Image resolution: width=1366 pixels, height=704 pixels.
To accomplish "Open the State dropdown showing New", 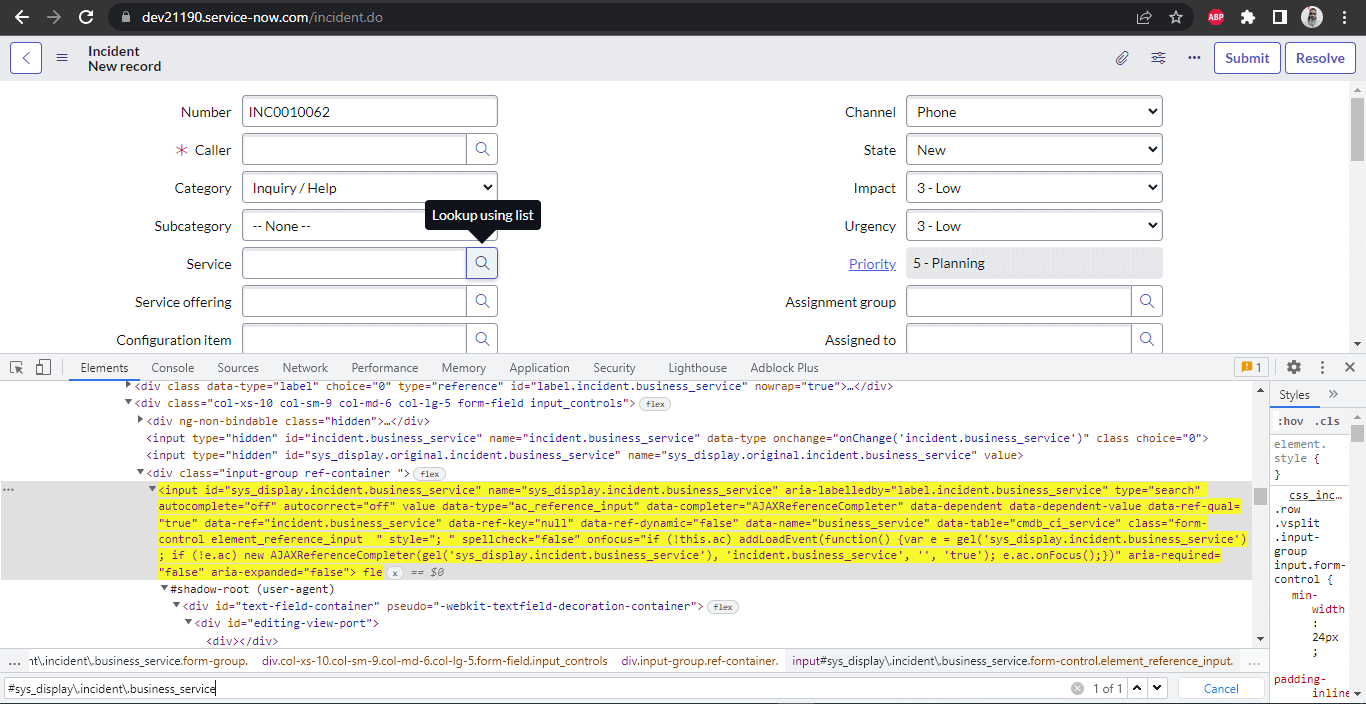I will (1034, 149).
